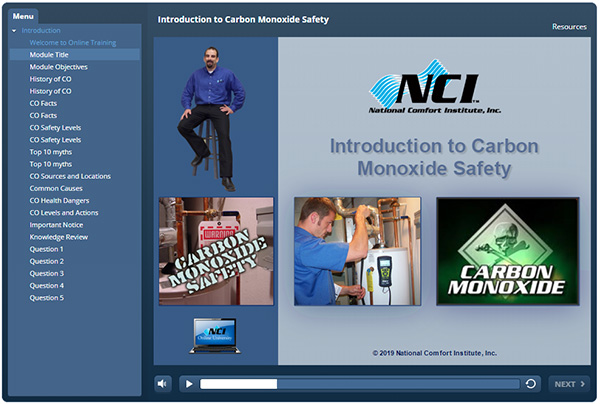Jump to Question 1

point(46,249)
